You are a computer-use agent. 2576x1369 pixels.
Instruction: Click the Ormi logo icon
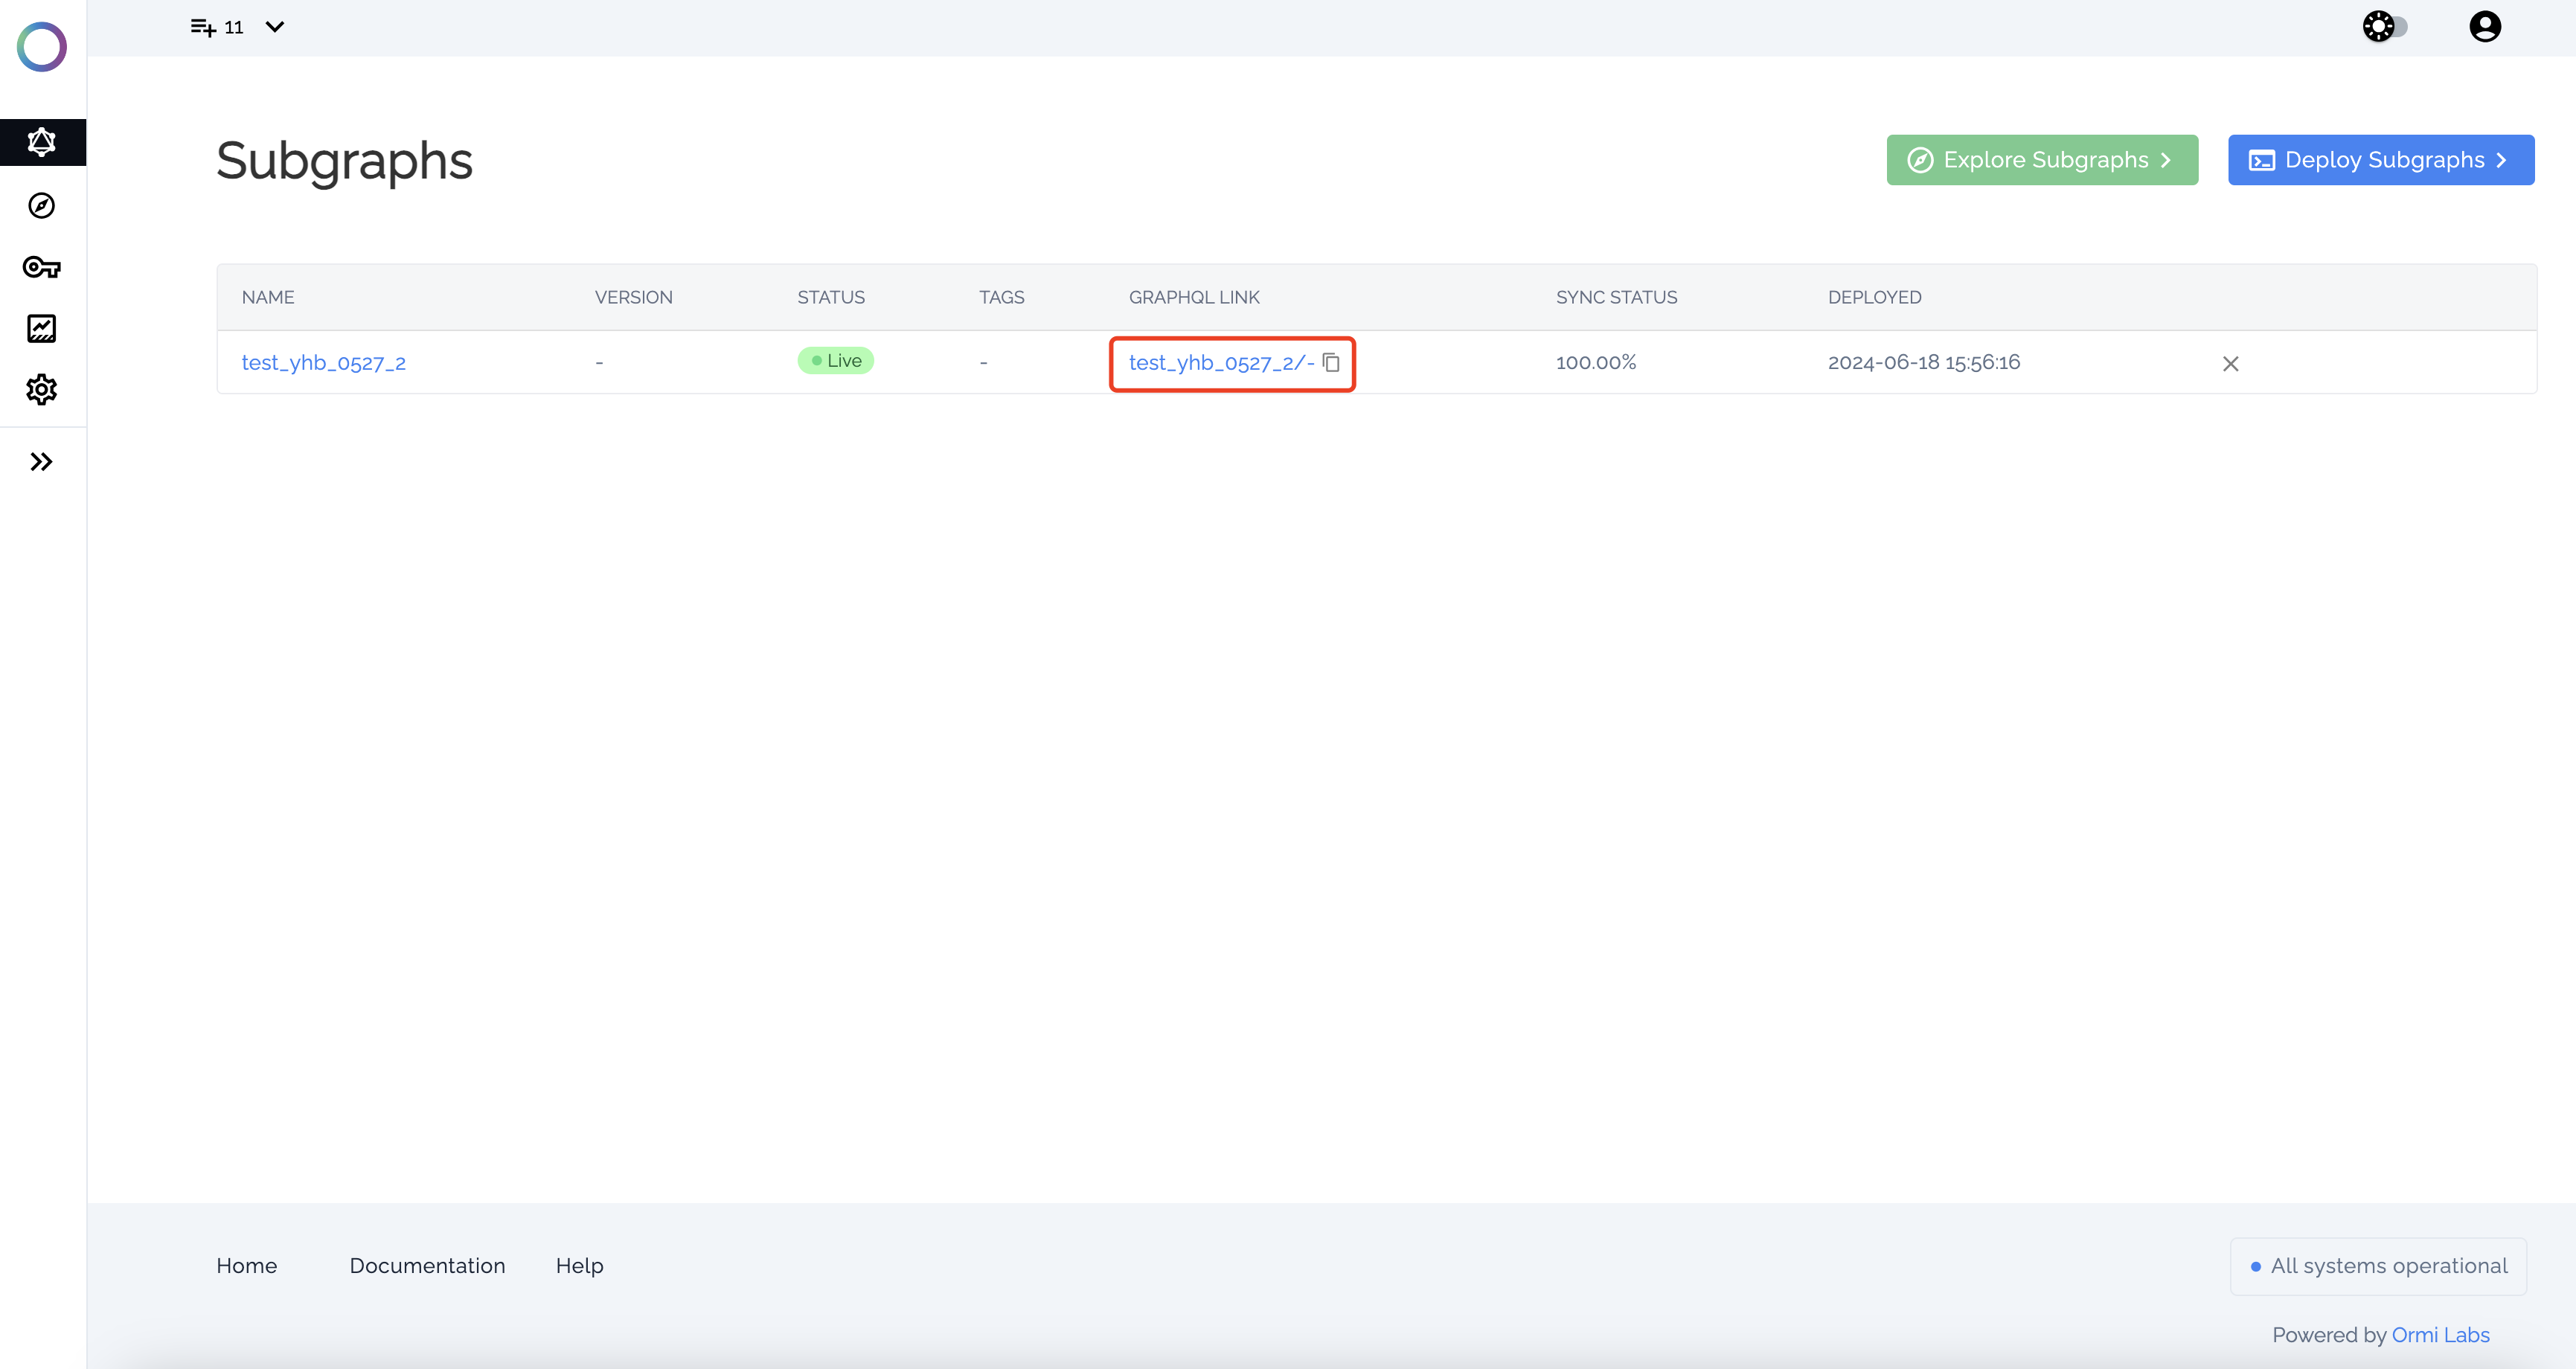[42, 47]
